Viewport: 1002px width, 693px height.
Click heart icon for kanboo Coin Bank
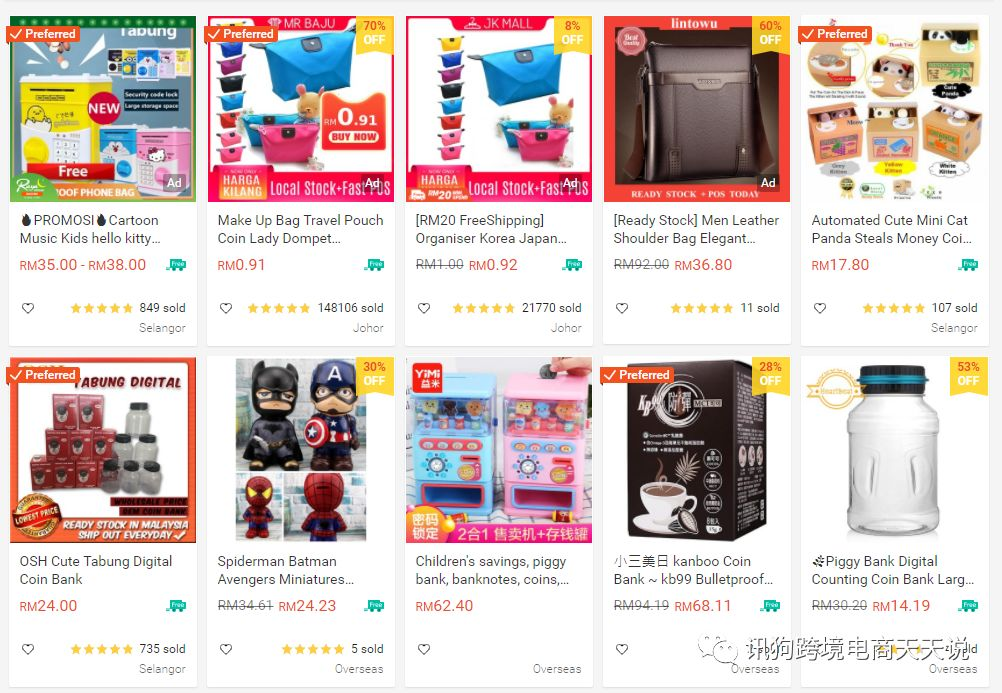tap(622, 649)
